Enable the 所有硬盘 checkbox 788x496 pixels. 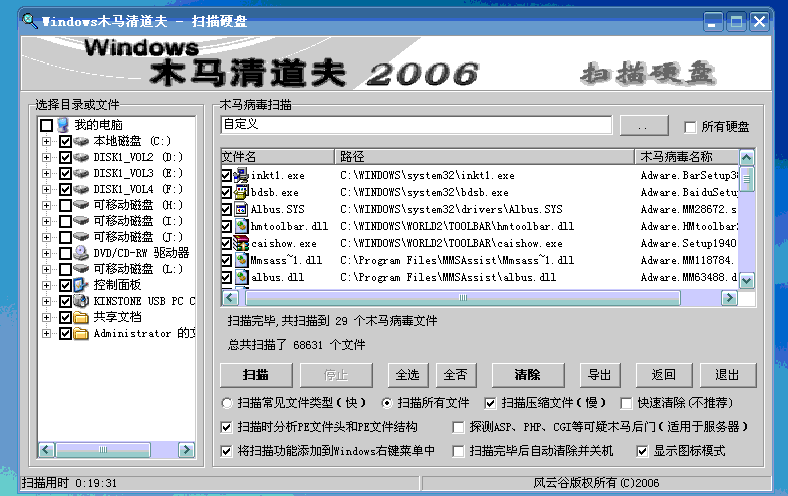[x=690, y=127]
